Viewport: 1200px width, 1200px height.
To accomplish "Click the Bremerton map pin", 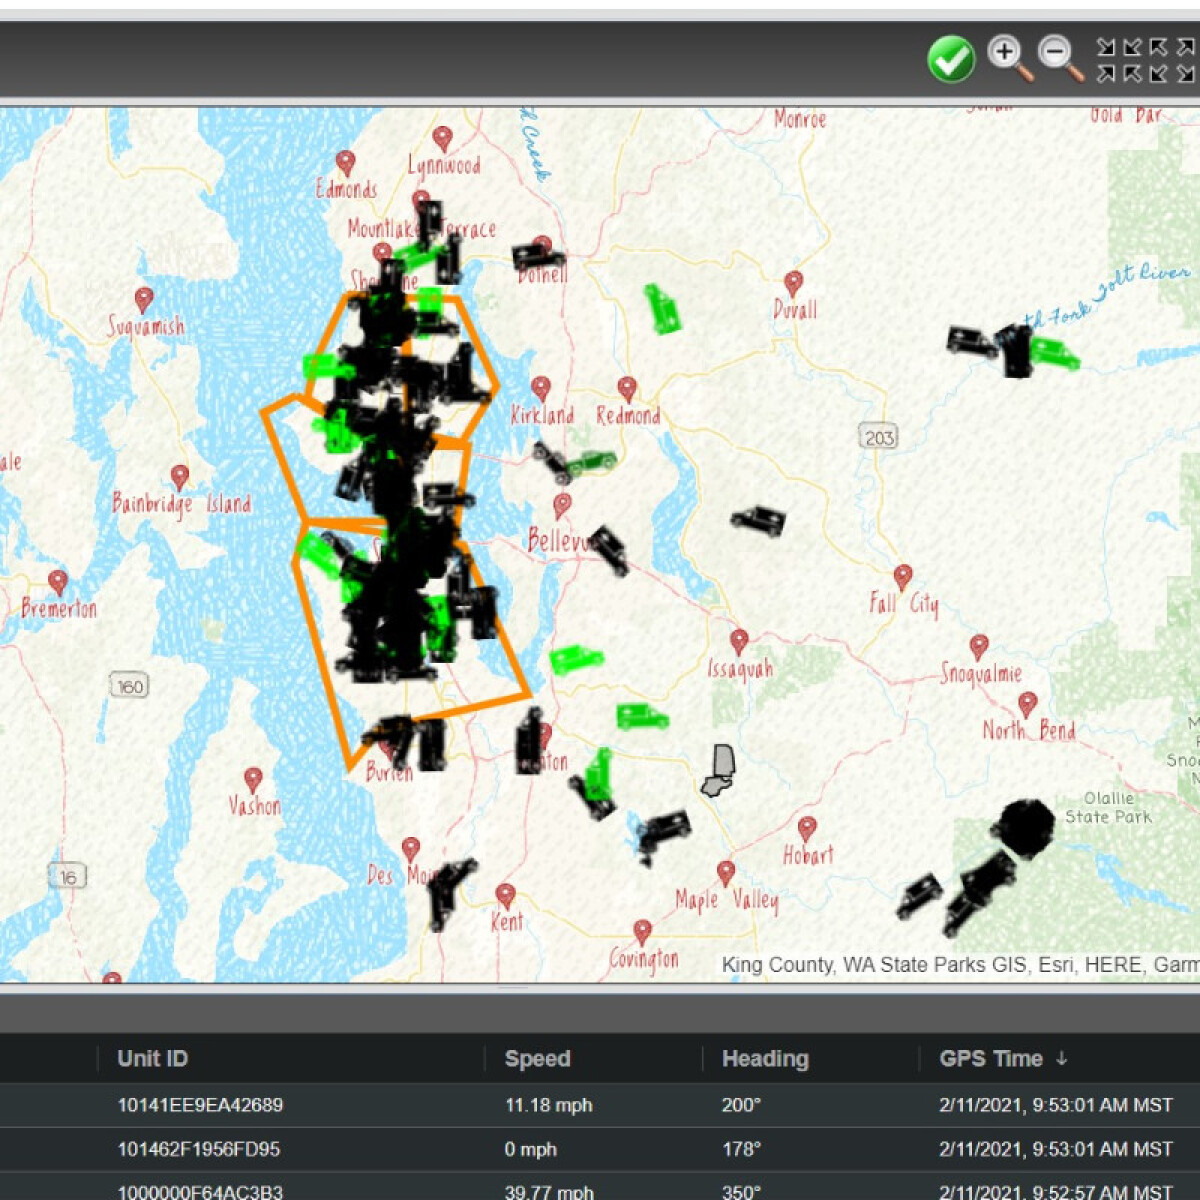I will tap(58, 582).
